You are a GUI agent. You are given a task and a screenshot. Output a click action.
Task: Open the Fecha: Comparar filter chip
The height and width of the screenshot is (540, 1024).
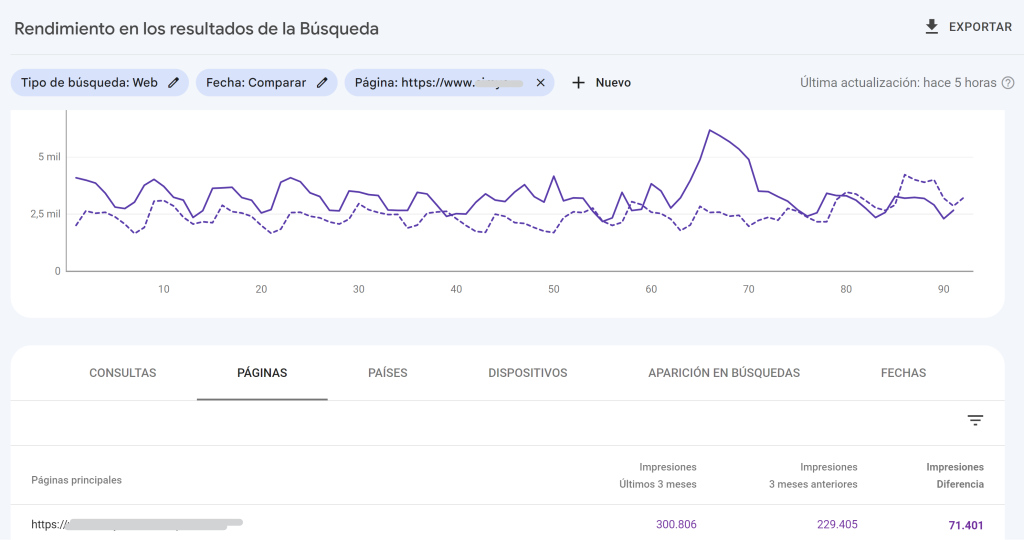click(257, 83)
